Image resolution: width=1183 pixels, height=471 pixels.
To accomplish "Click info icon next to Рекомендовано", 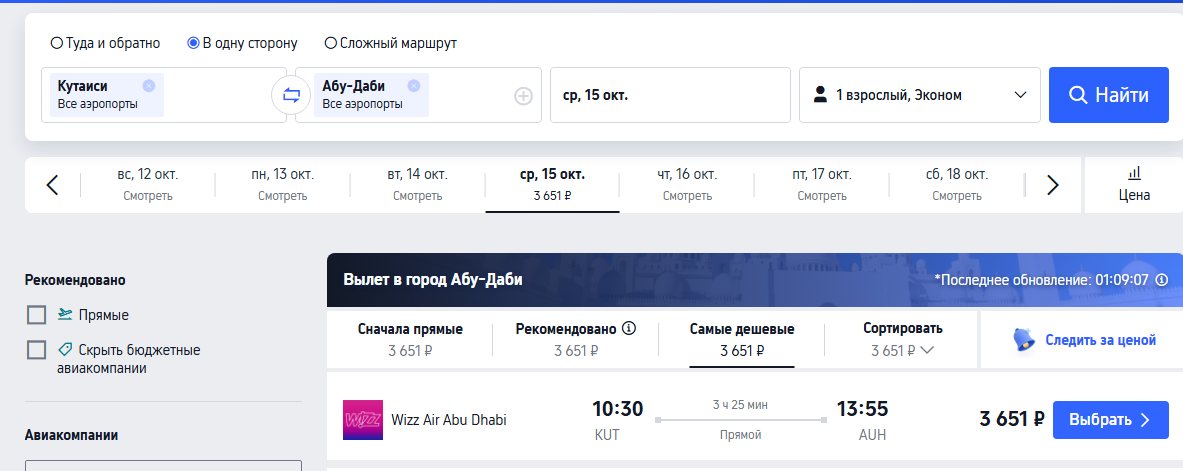I will (x=629, y=328).
